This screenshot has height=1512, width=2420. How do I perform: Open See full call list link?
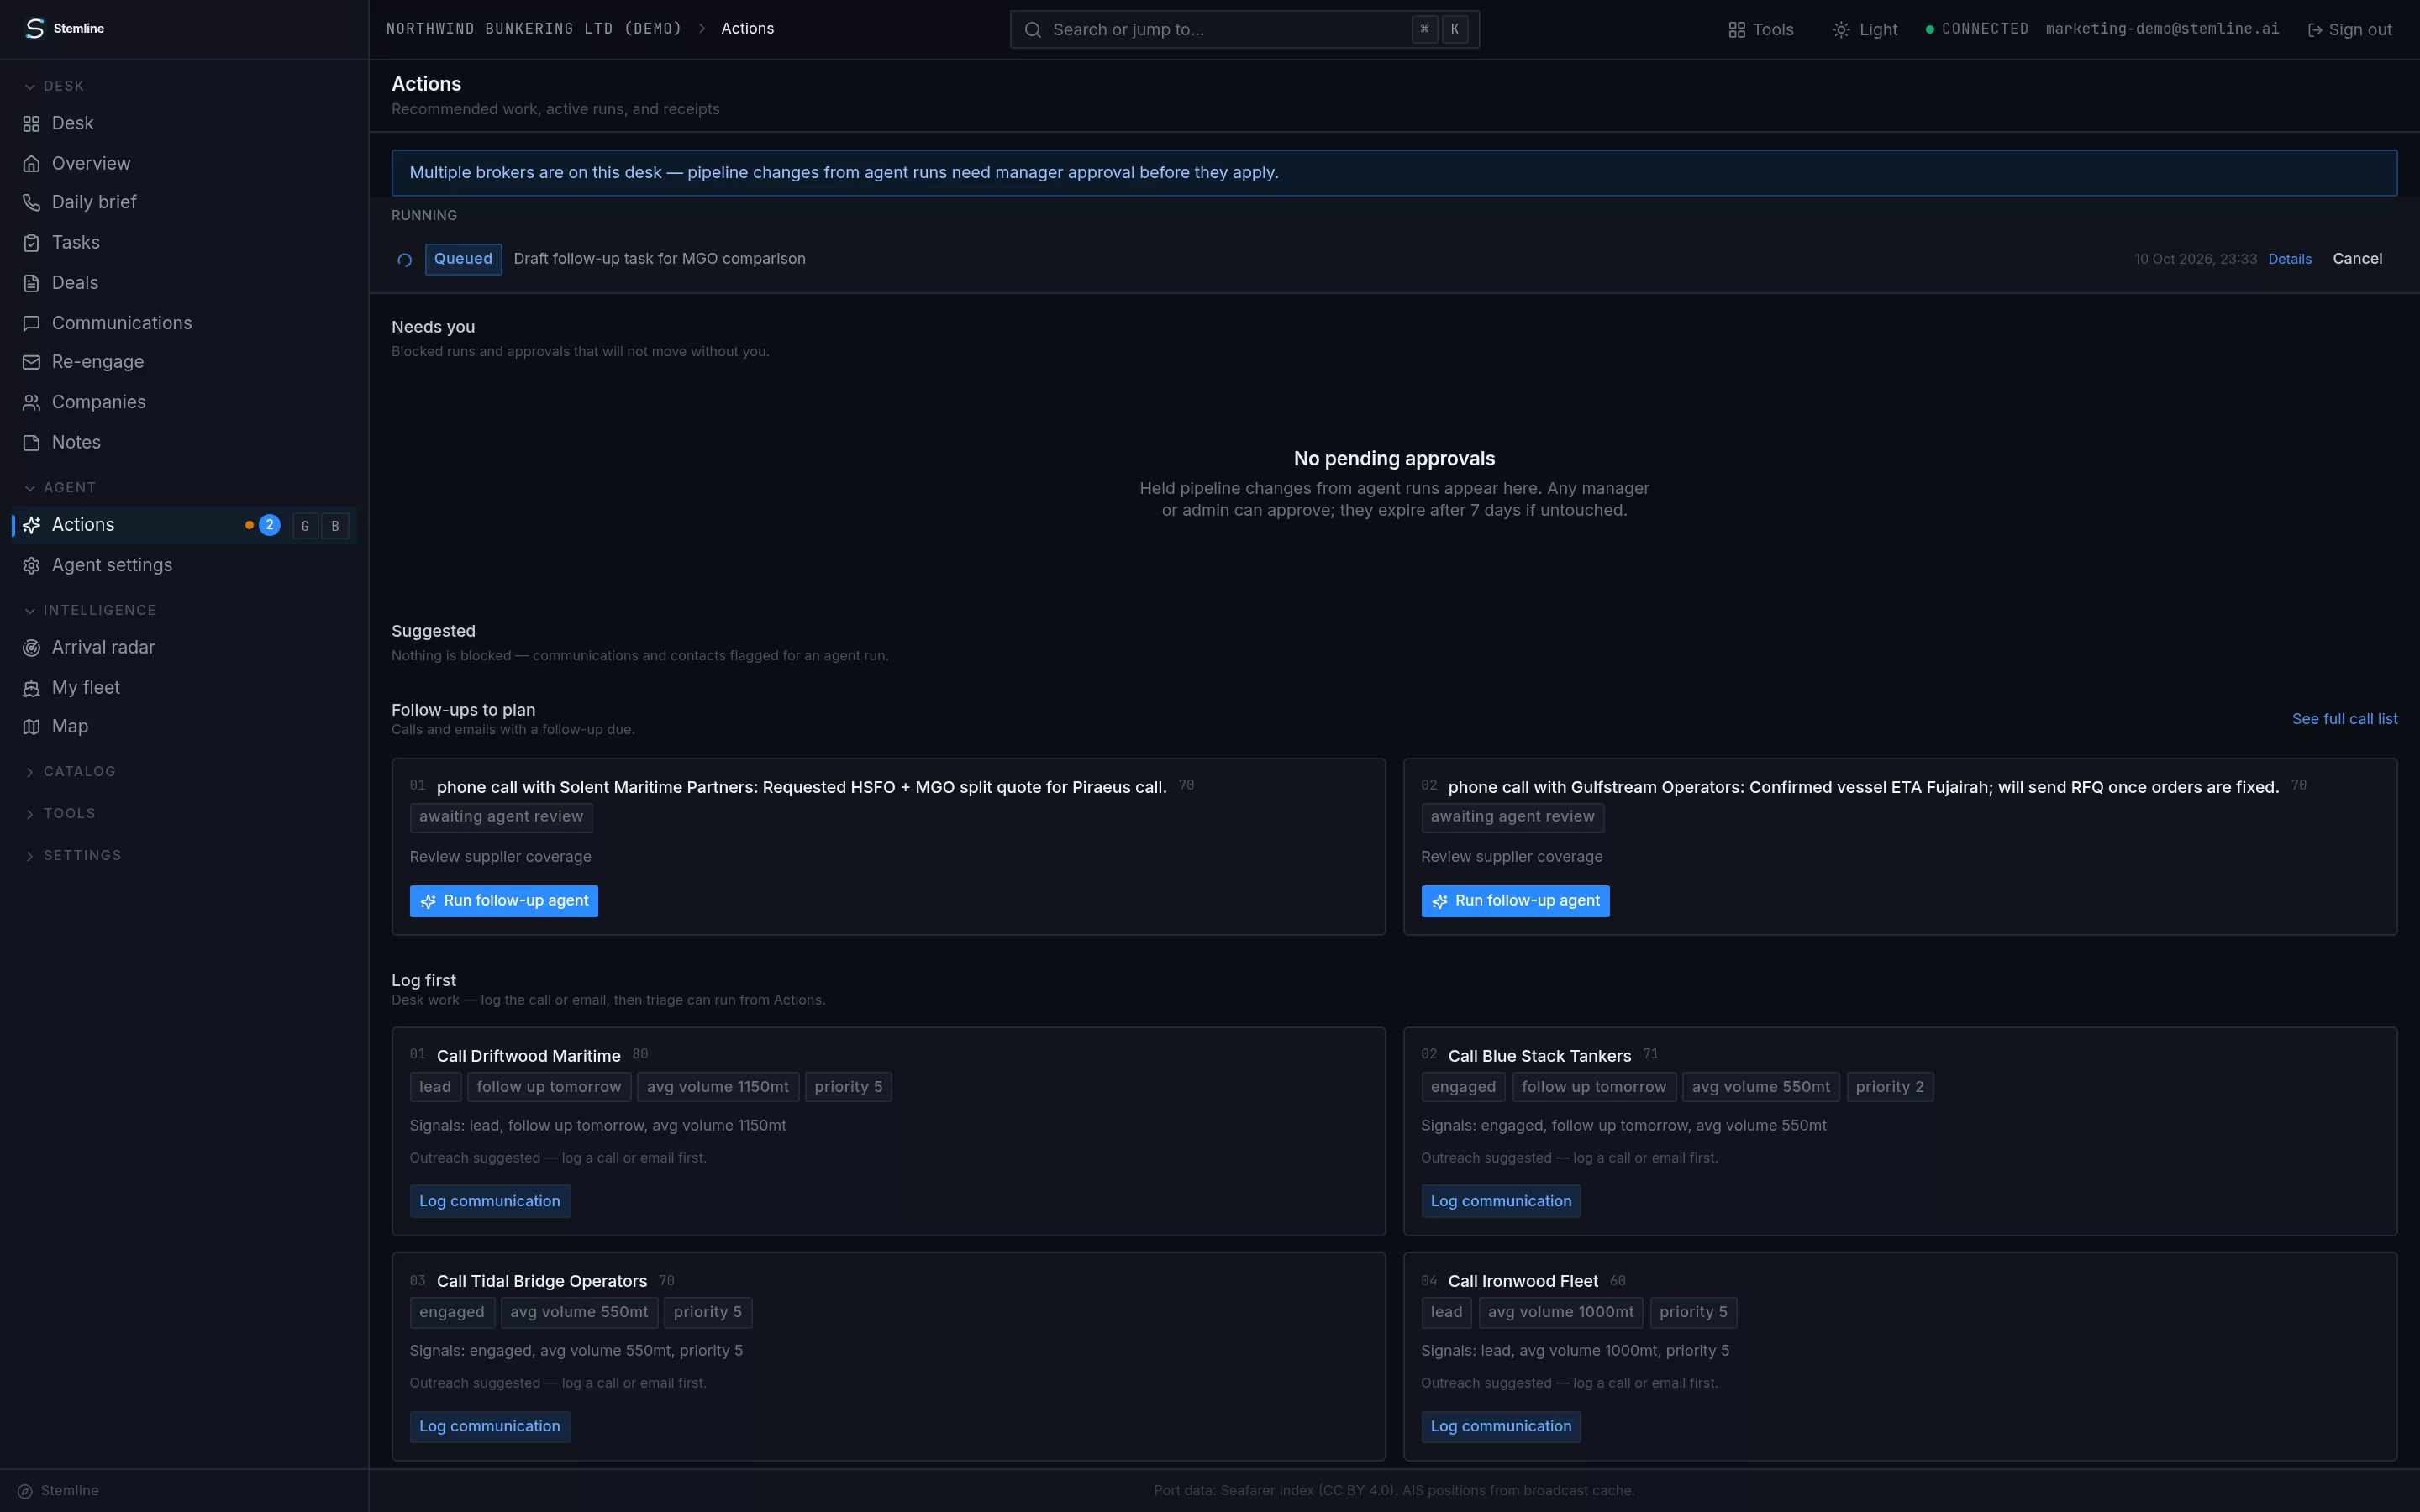tap(2344, 719)
